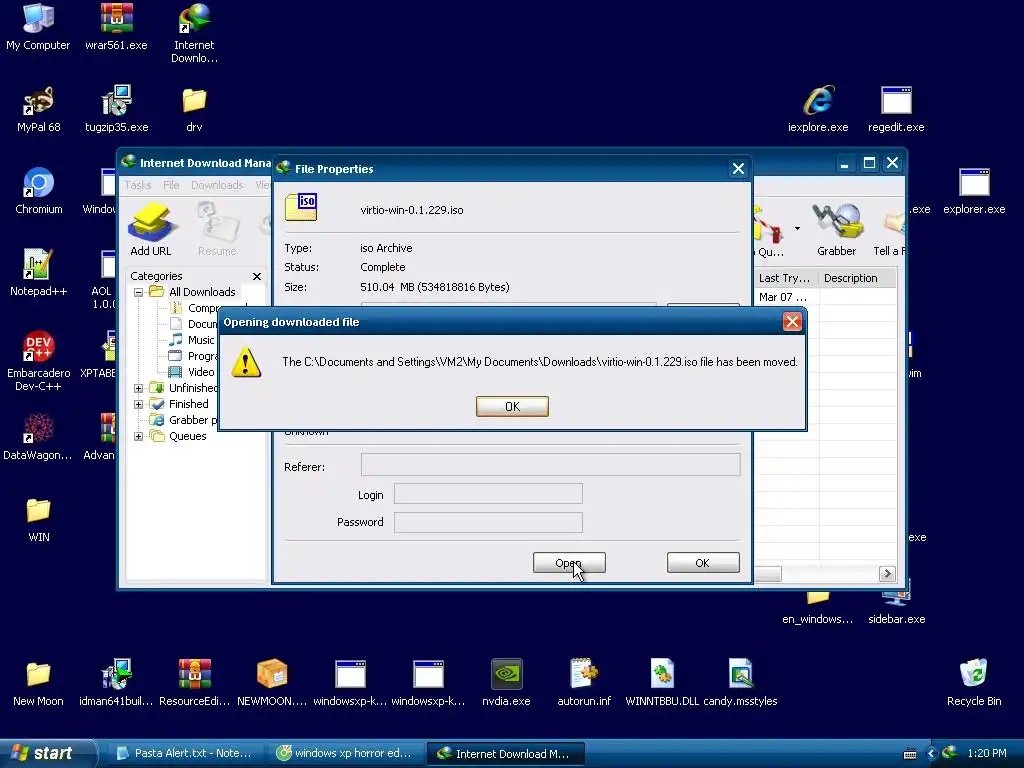Image resolution: width=1024 pixels, height=768 pixels.
Task: Click the virtio-win iso file icon
Action: (301, 207)
